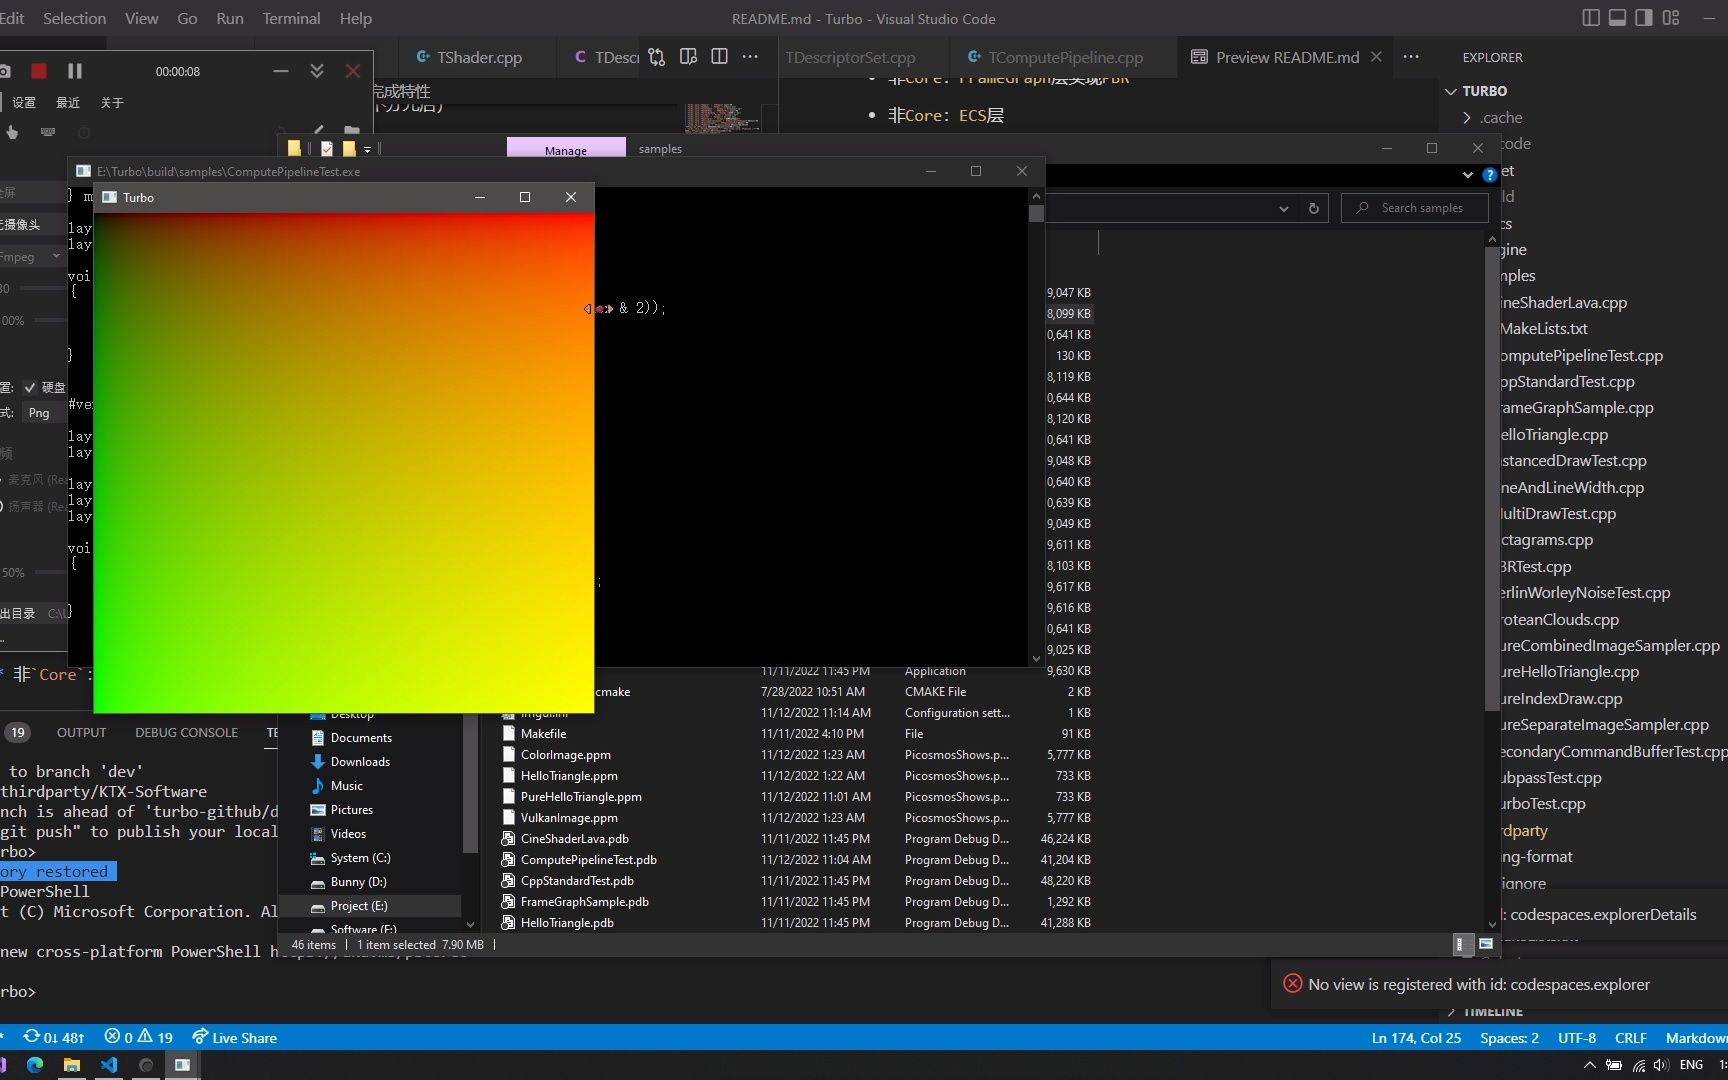
Task: Stop the screen recording with red square
Action: tap(39, 71)
